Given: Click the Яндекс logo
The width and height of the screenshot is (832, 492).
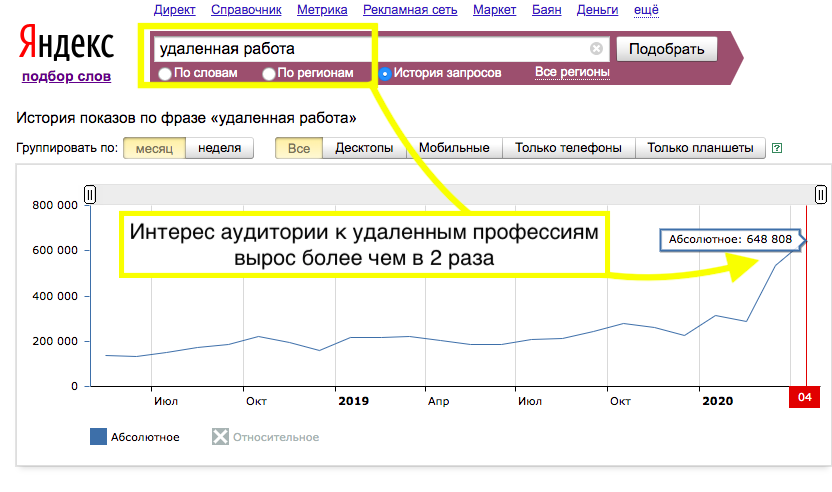Looking at the screenshot, I should click(x=66, y=42).
